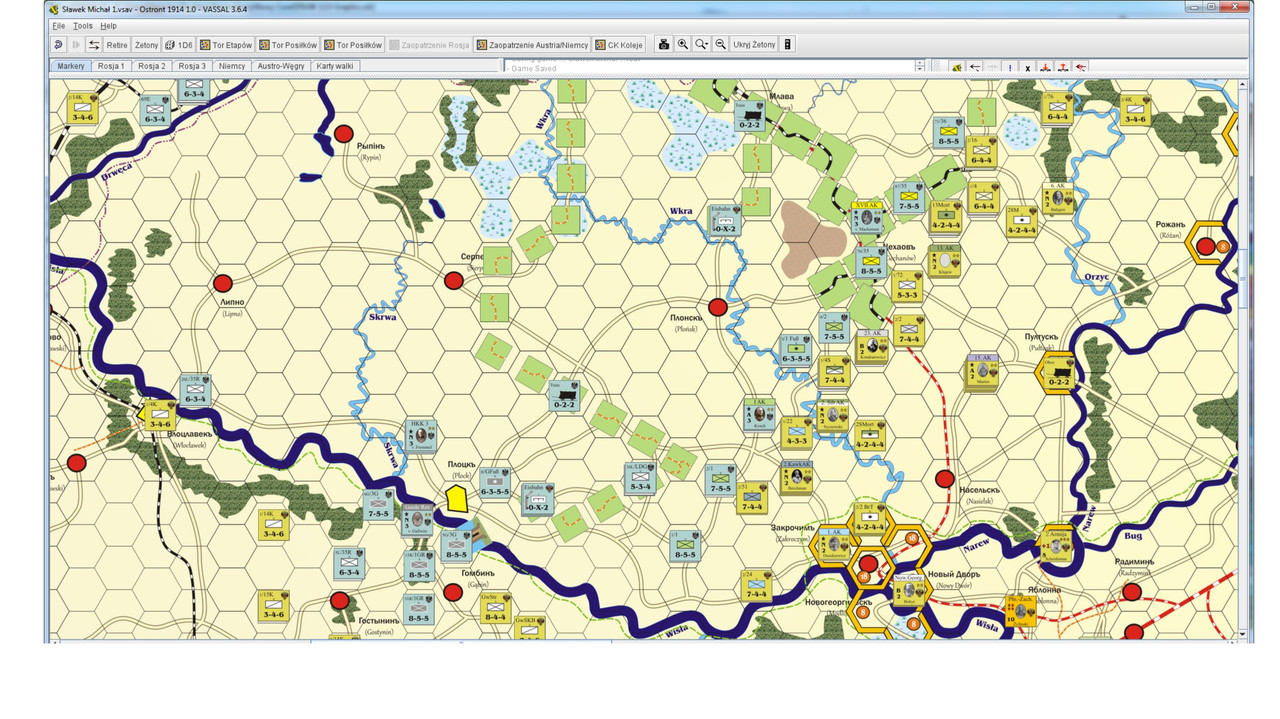The height and width of the screenshot is (719, 1280).
Task: Select the 3-4-6 counter at Włocławek
Action: coord(160,415)
